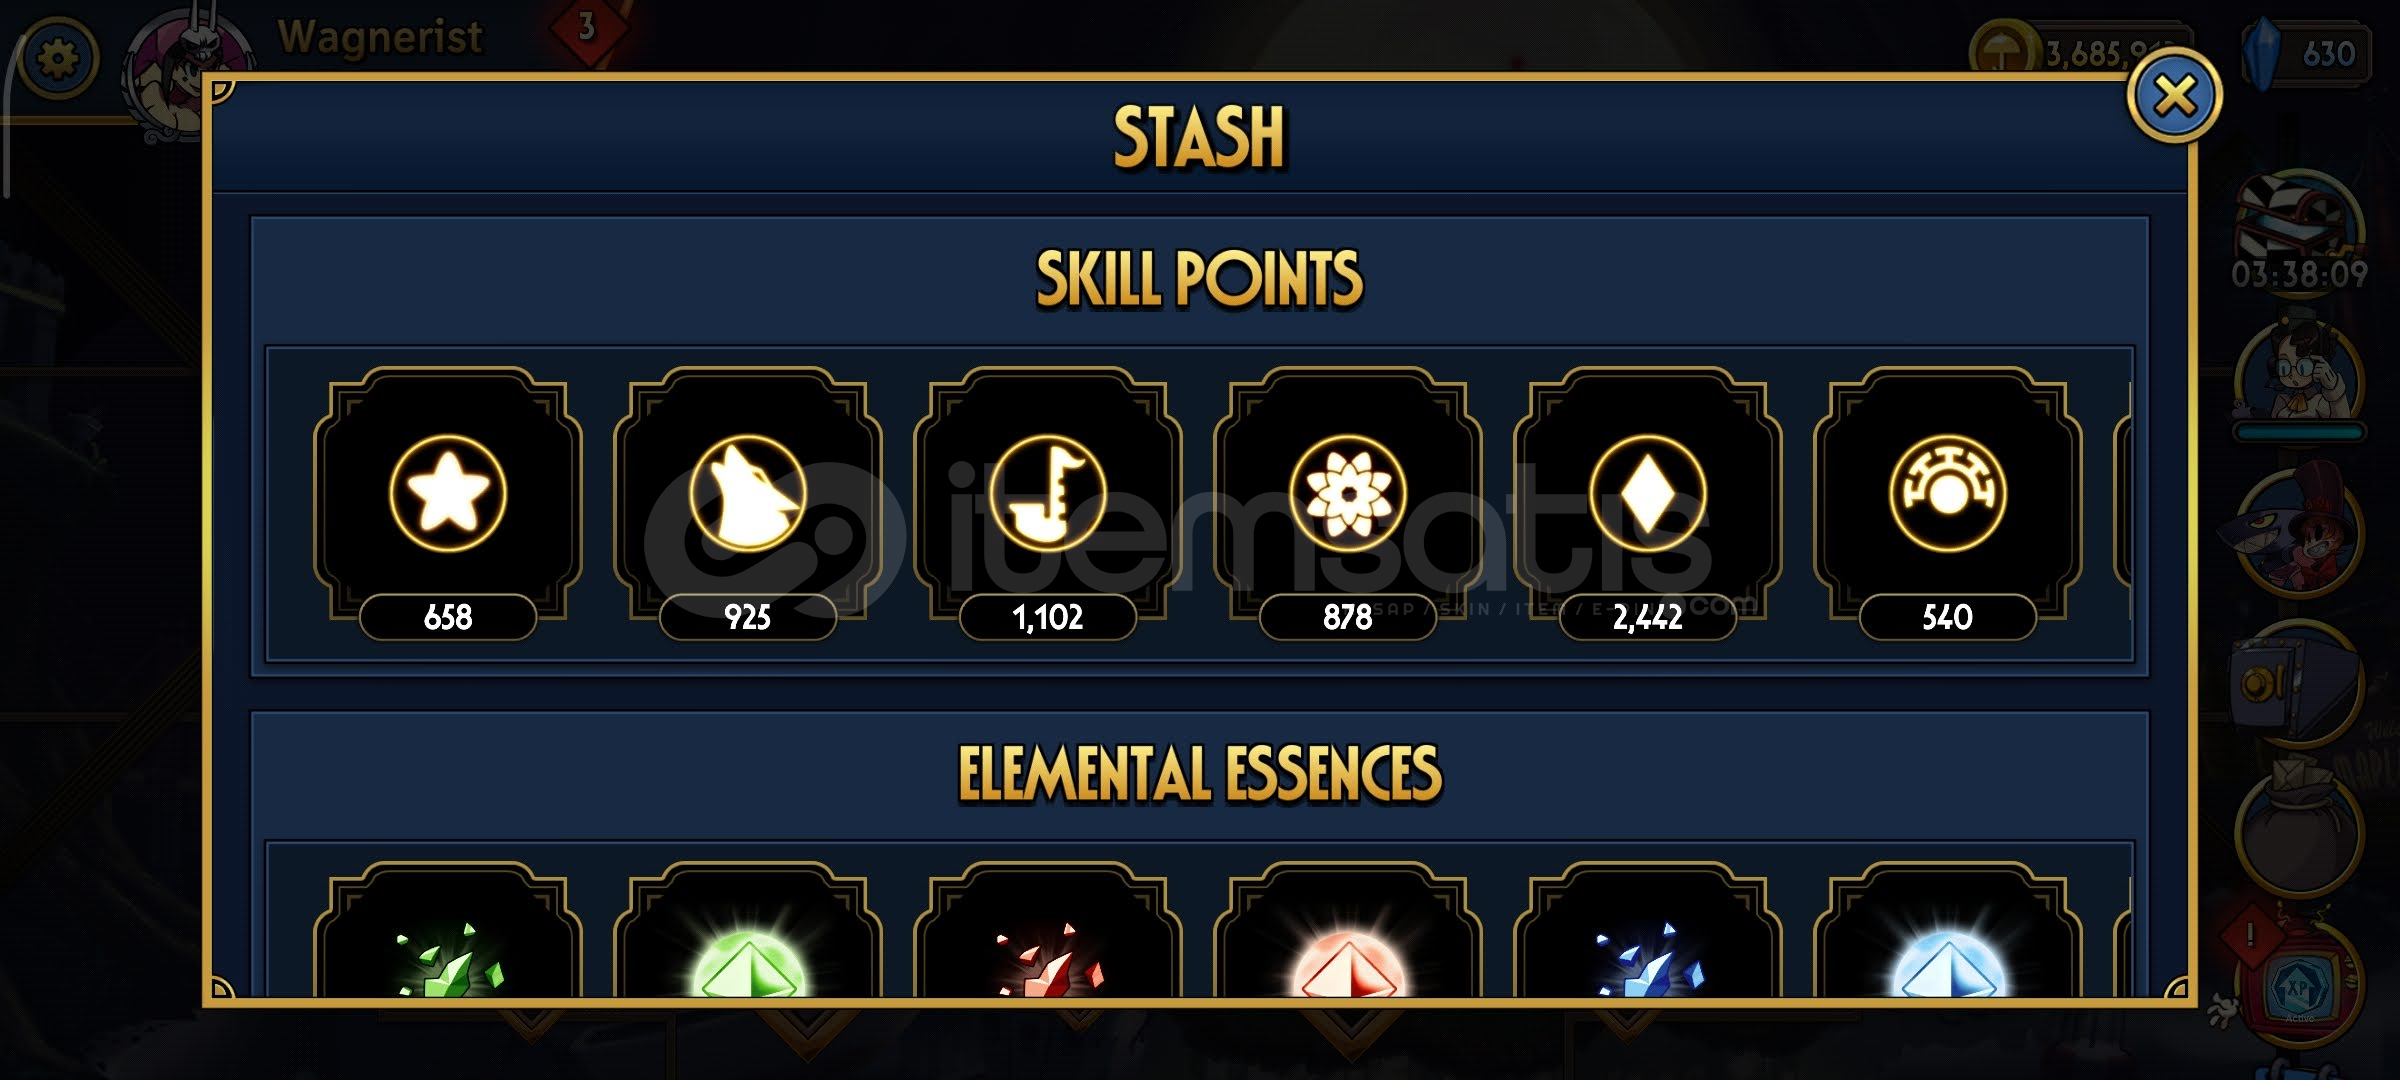Select the red shards essence

point(1048,960)
